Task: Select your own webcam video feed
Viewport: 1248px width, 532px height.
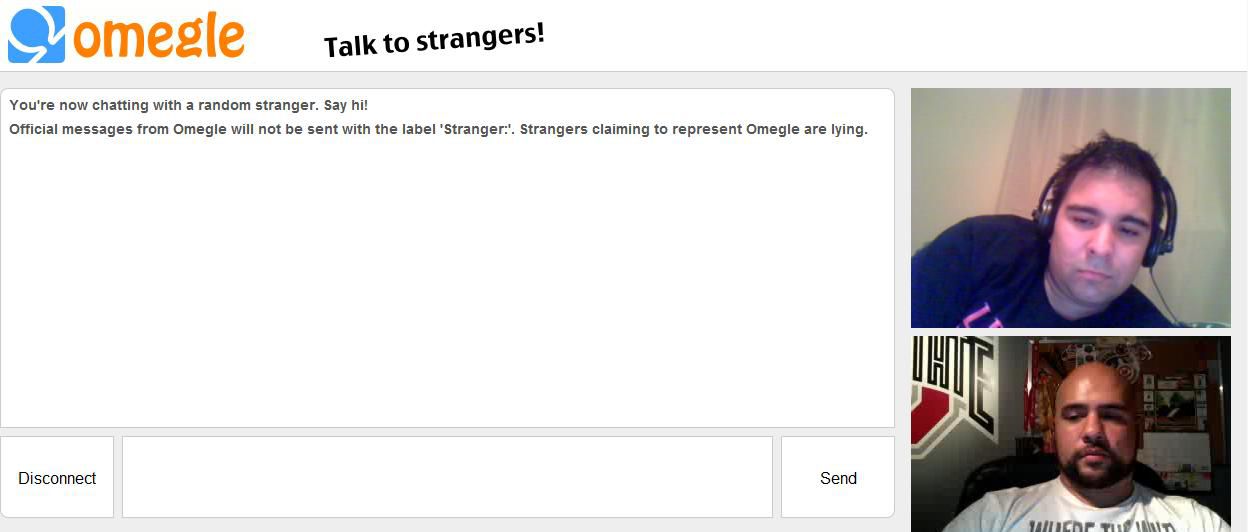Action: pyautogui.click(x=1070, y=434)
